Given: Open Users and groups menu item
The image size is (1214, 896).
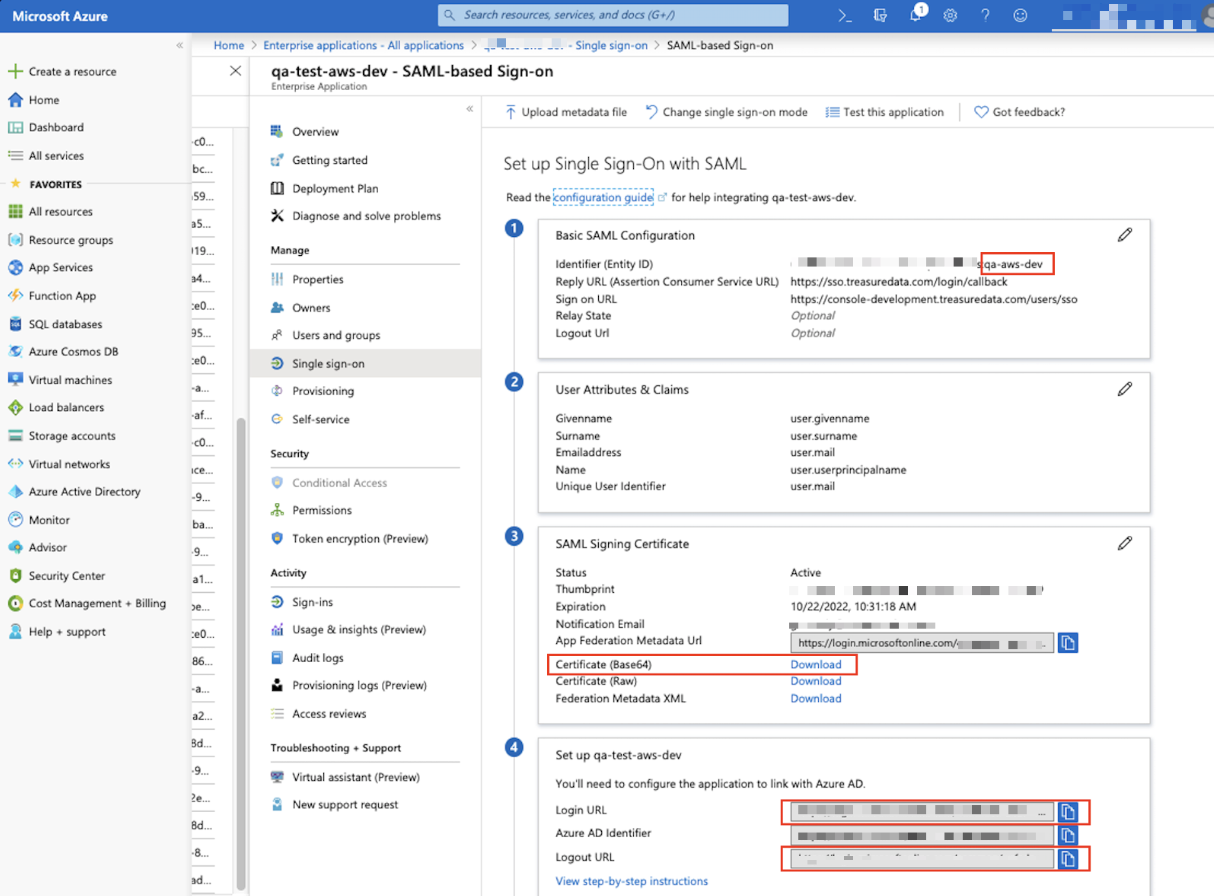Looking at the screenshot, I should click(336, 336).
